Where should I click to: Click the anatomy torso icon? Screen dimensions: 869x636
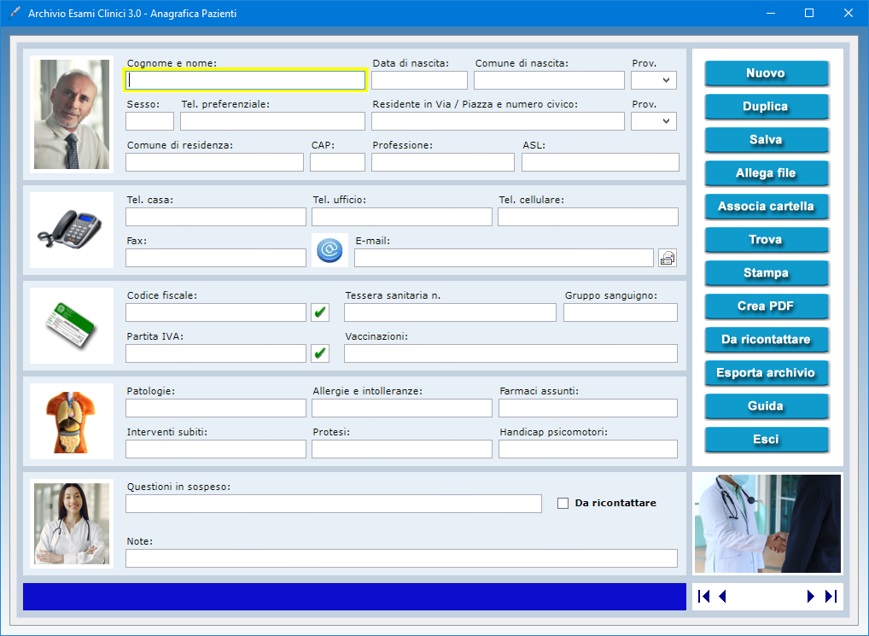click(71, 422)
